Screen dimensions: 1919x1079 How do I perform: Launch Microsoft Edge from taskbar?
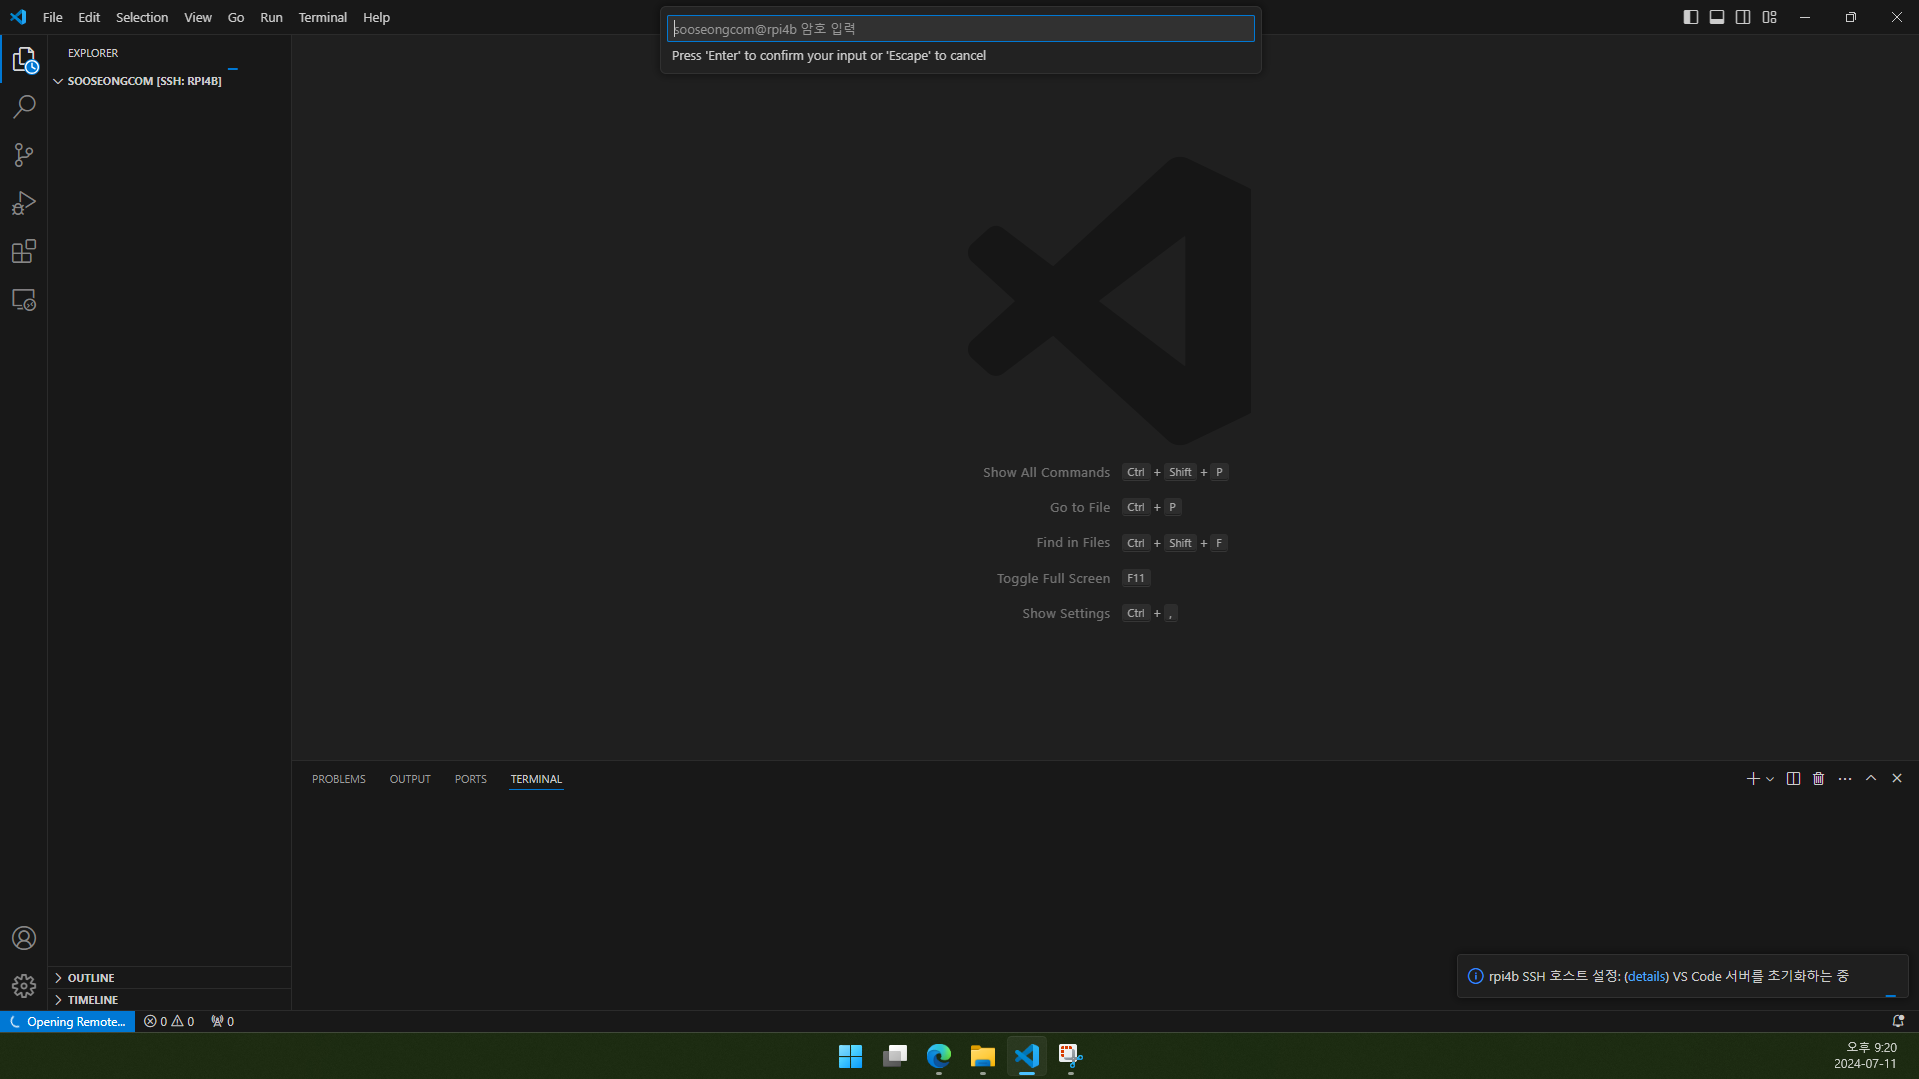pos(939,1056)
